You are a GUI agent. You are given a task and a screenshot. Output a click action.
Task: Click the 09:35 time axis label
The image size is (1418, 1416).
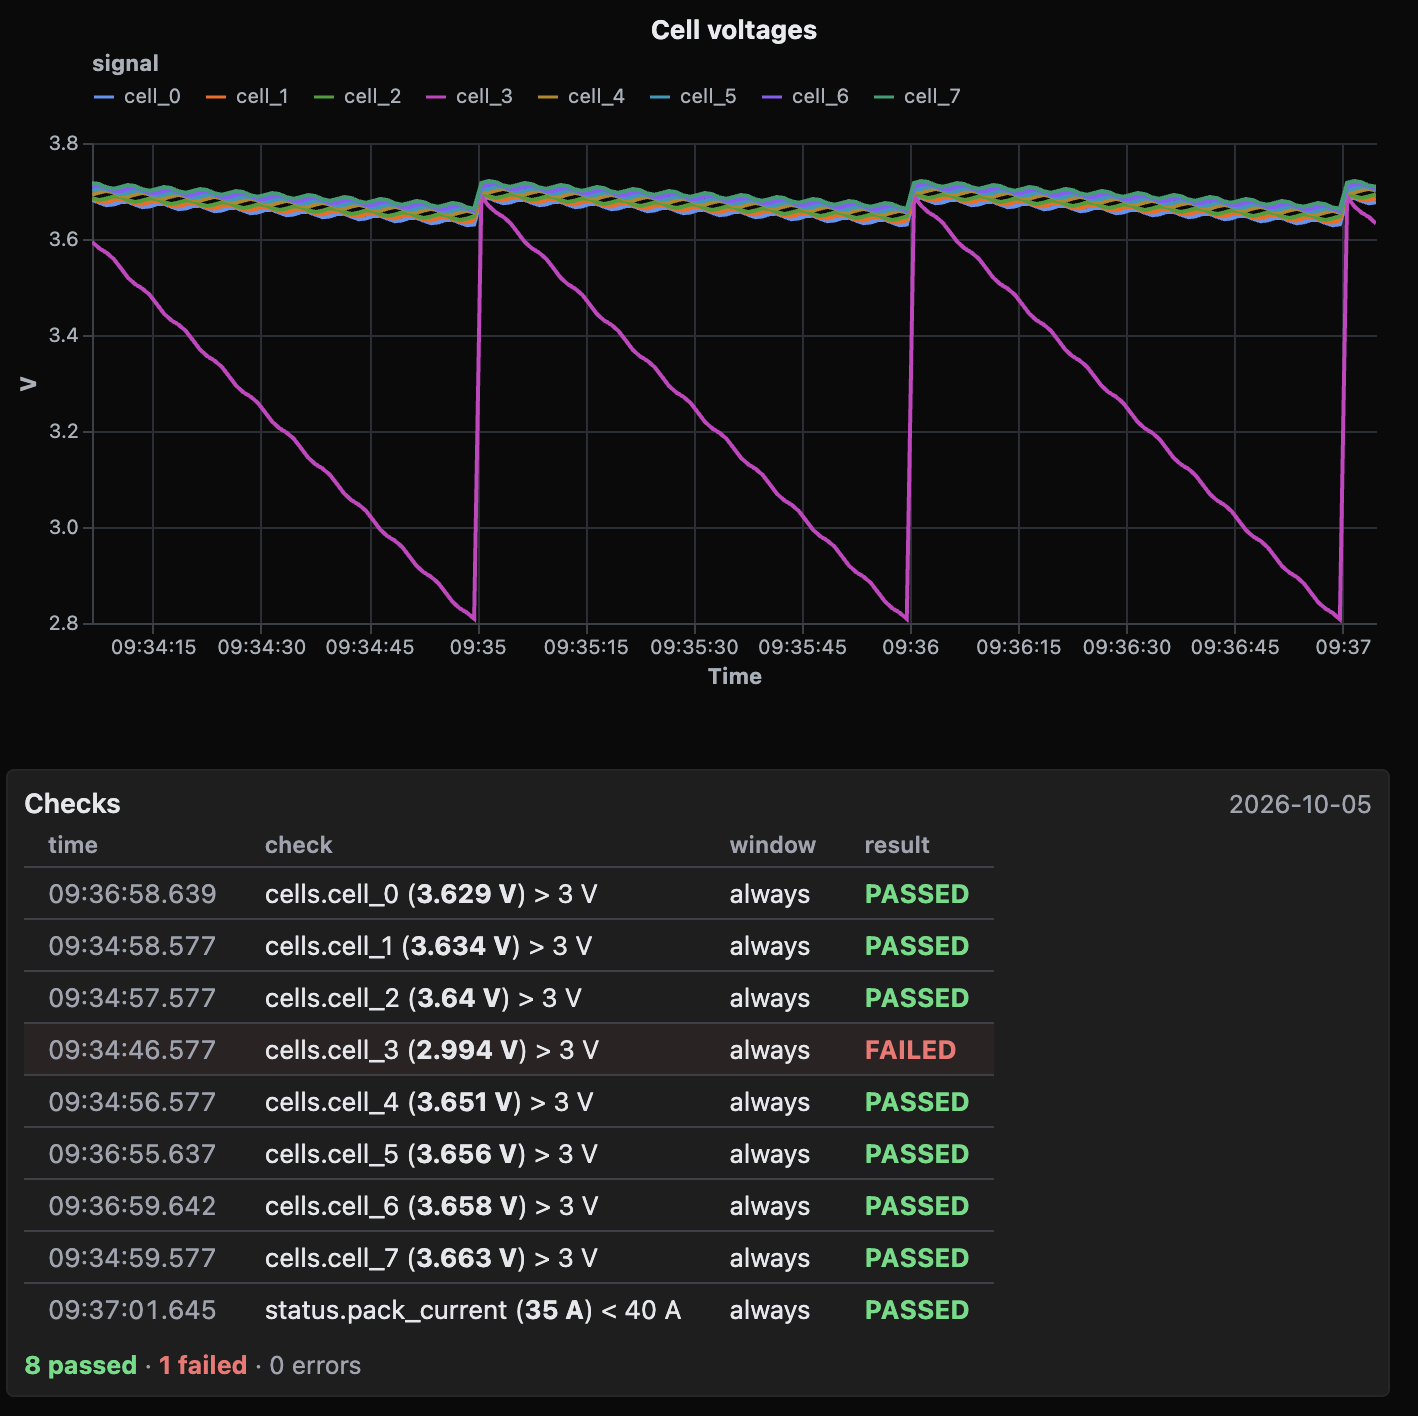[478, 647]
